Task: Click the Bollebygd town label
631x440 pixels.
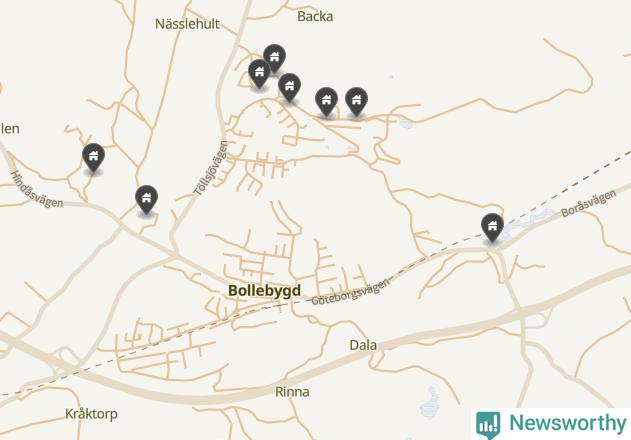Action: tap(264, 290)
